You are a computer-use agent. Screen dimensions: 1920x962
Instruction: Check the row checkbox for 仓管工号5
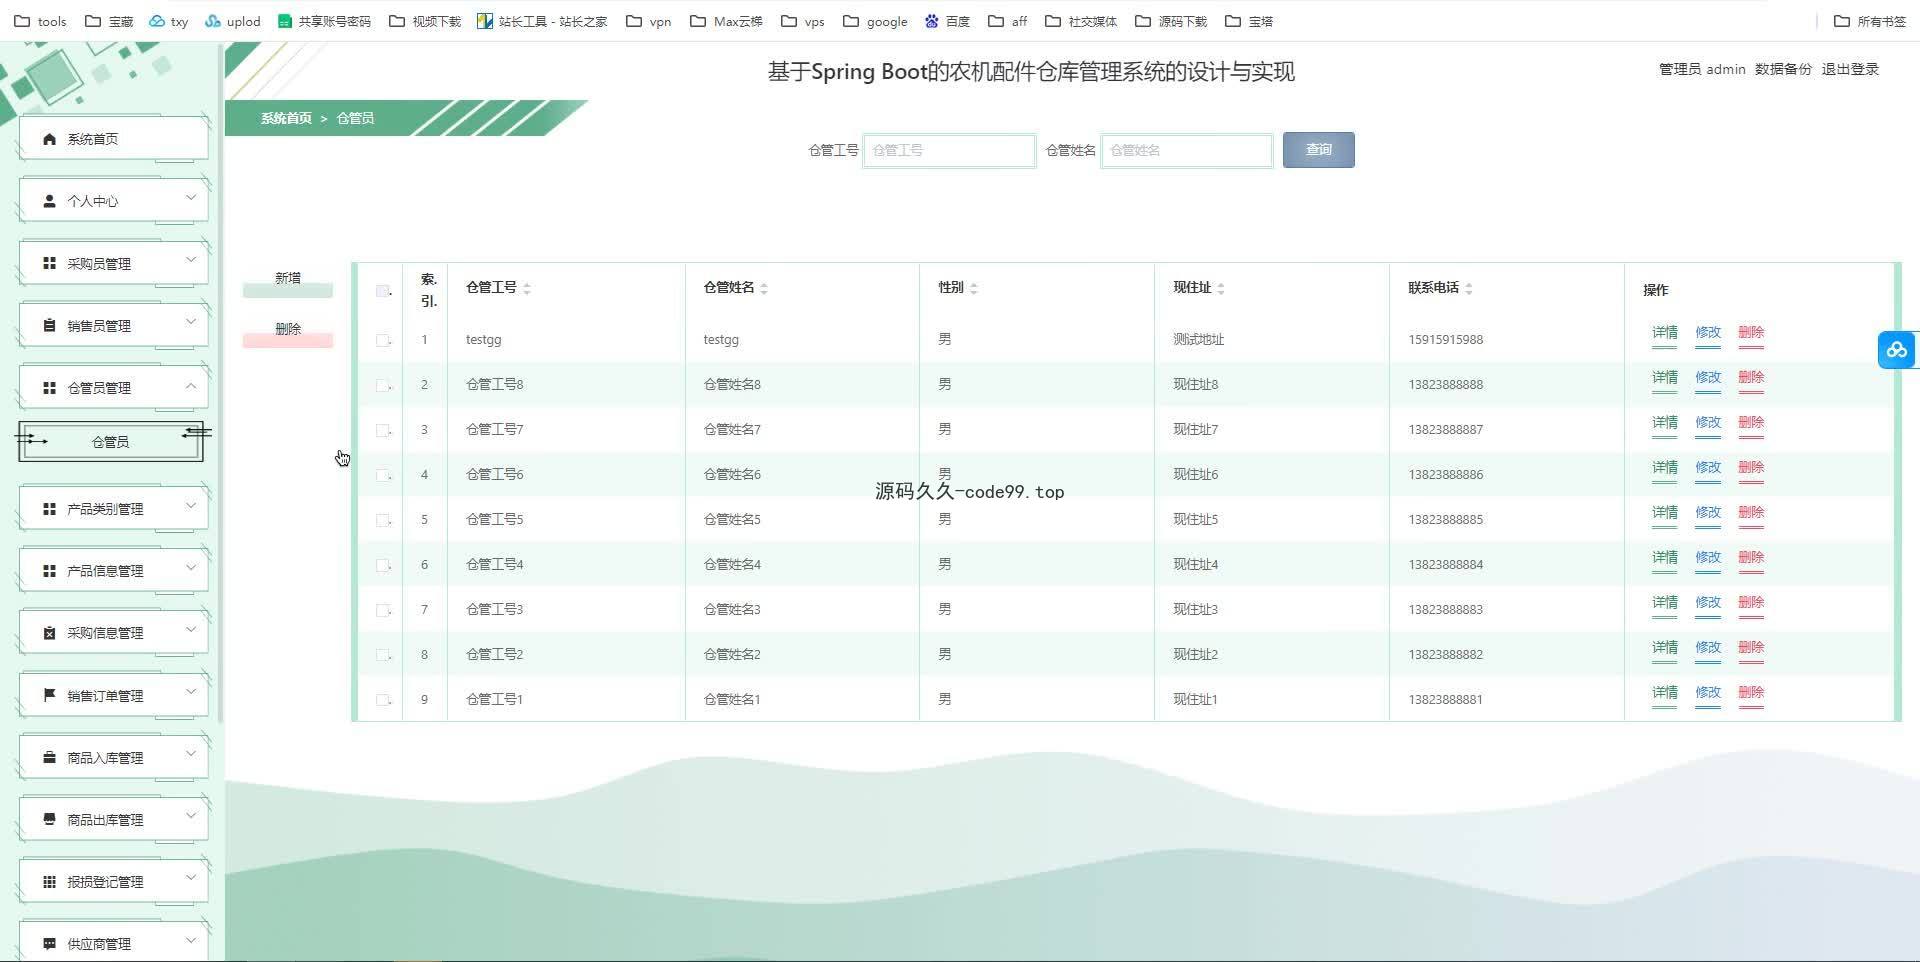coord(382,520)
